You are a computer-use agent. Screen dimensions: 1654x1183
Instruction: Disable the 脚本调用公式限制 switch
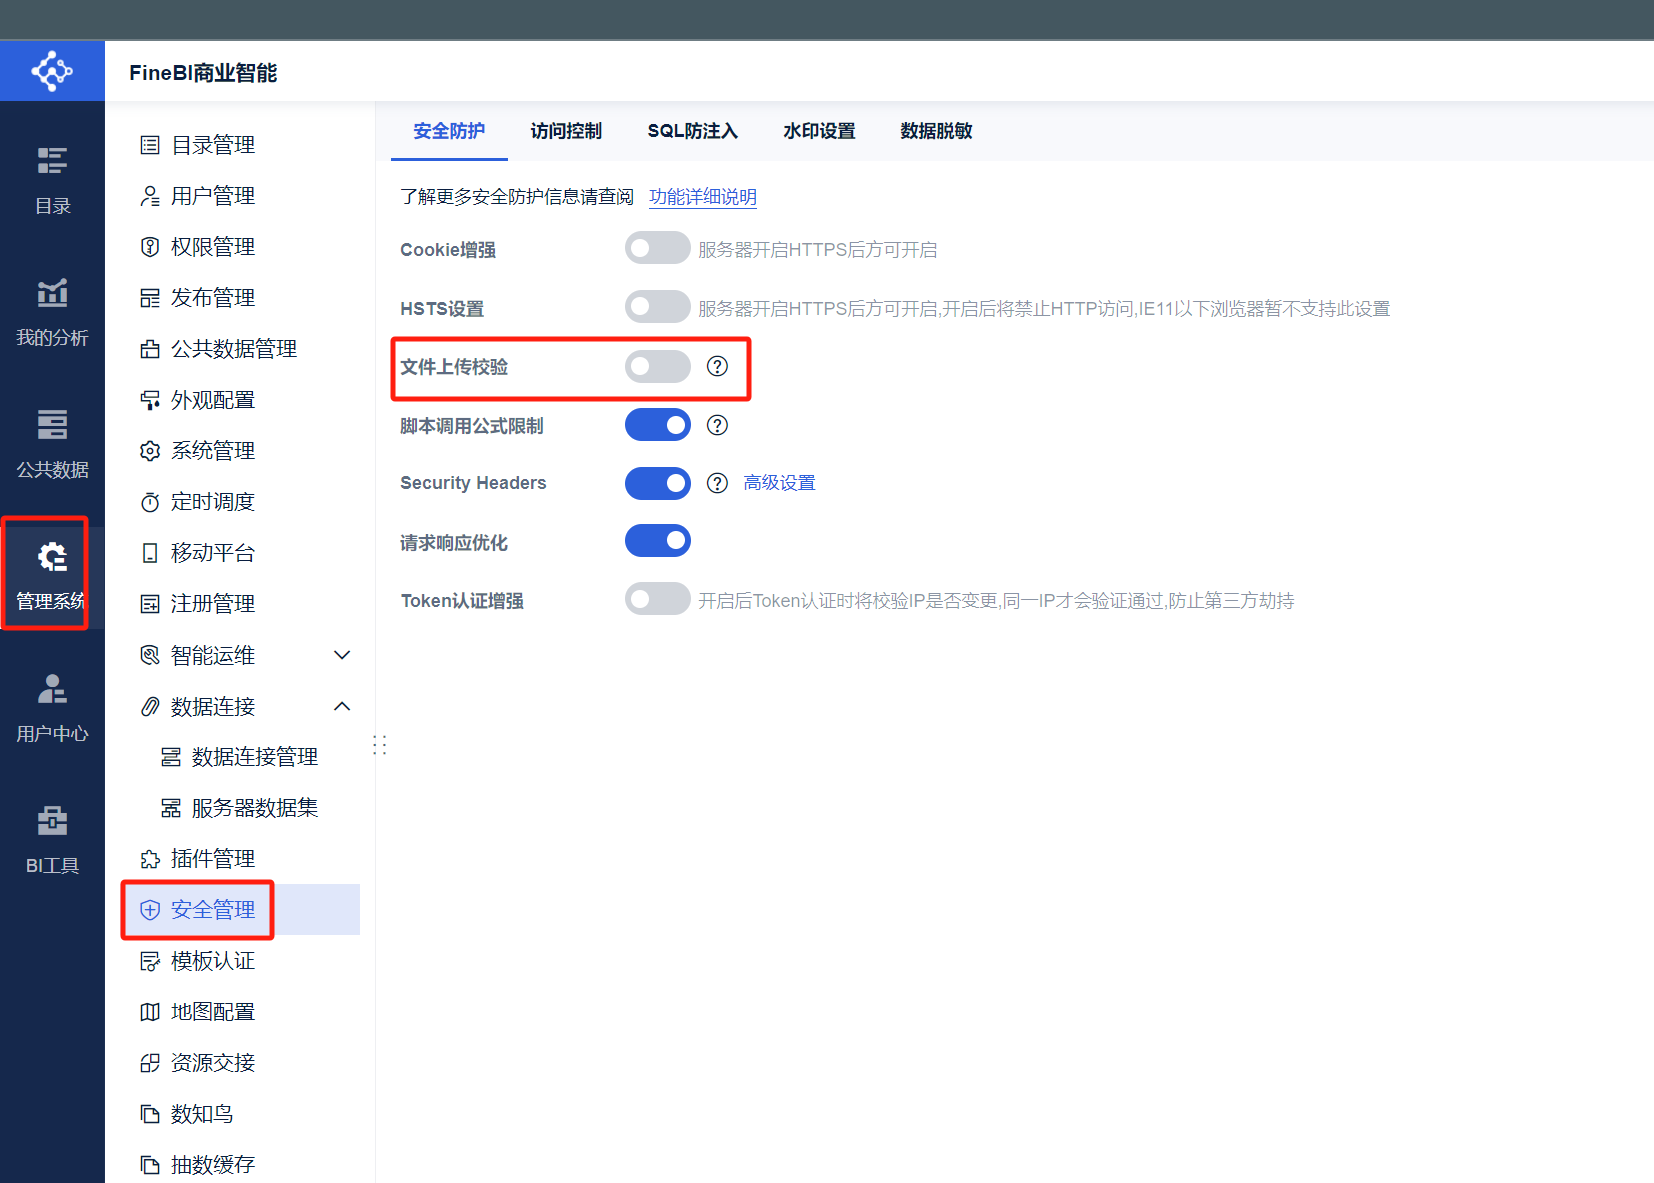[658, 425]
